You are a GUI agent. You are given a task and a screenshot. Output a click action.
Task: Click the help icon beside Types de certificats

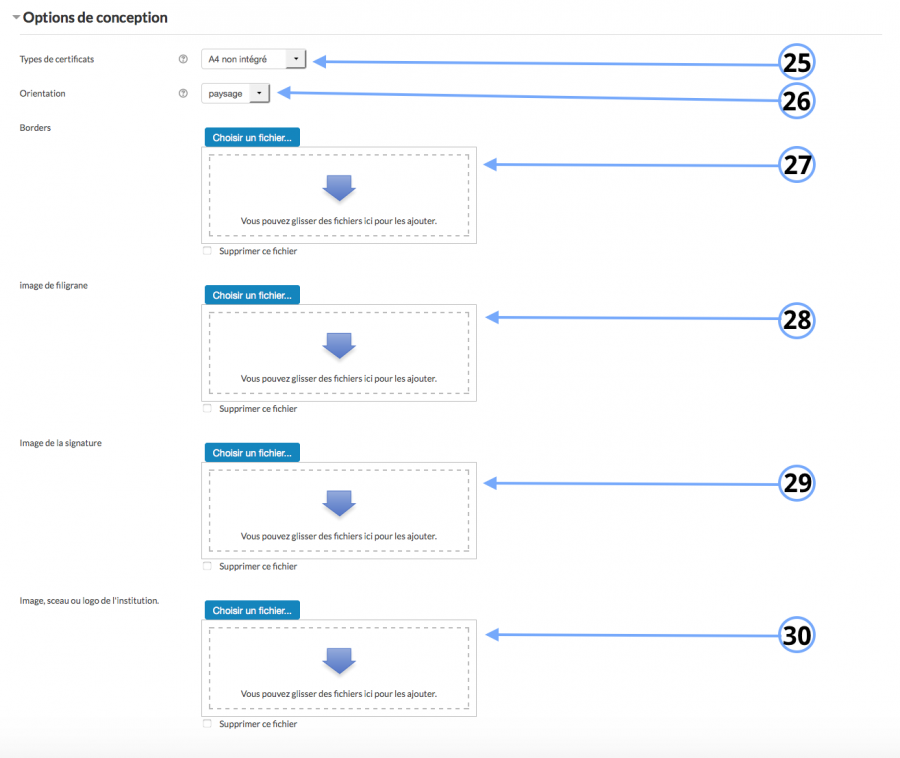click(183, 59)
